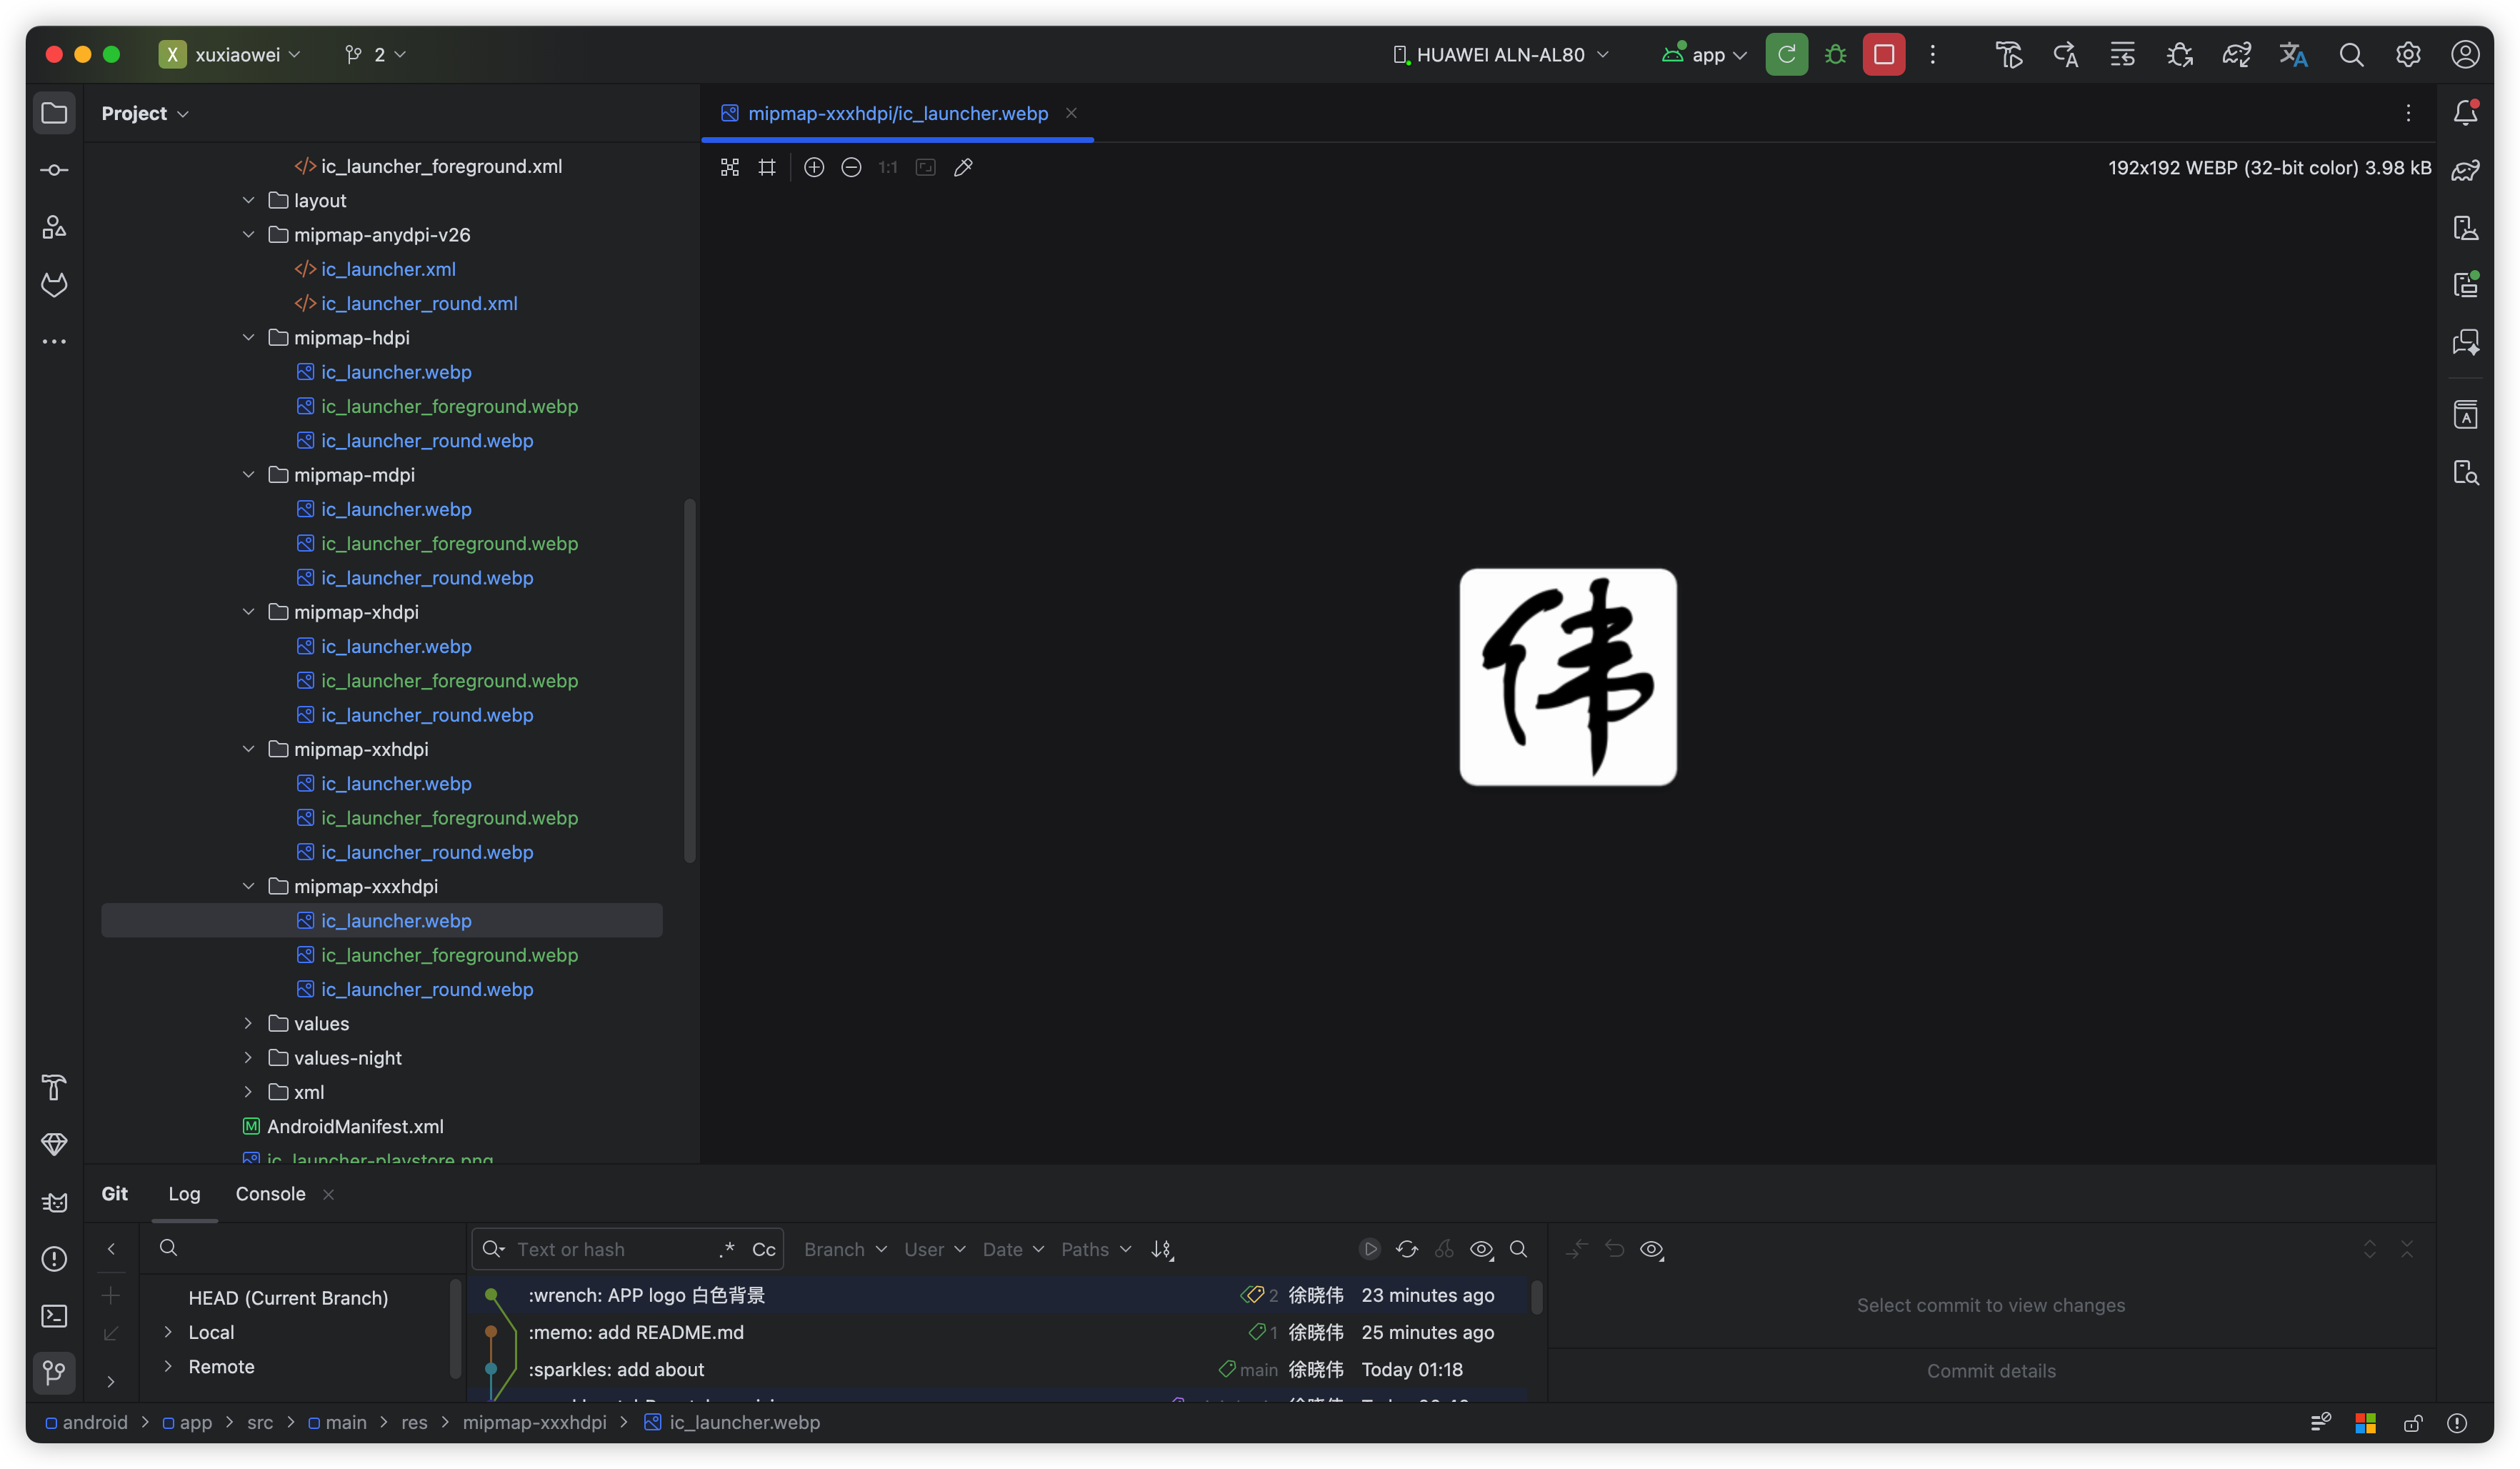Click the green rerun app button

coord(1786,54)
